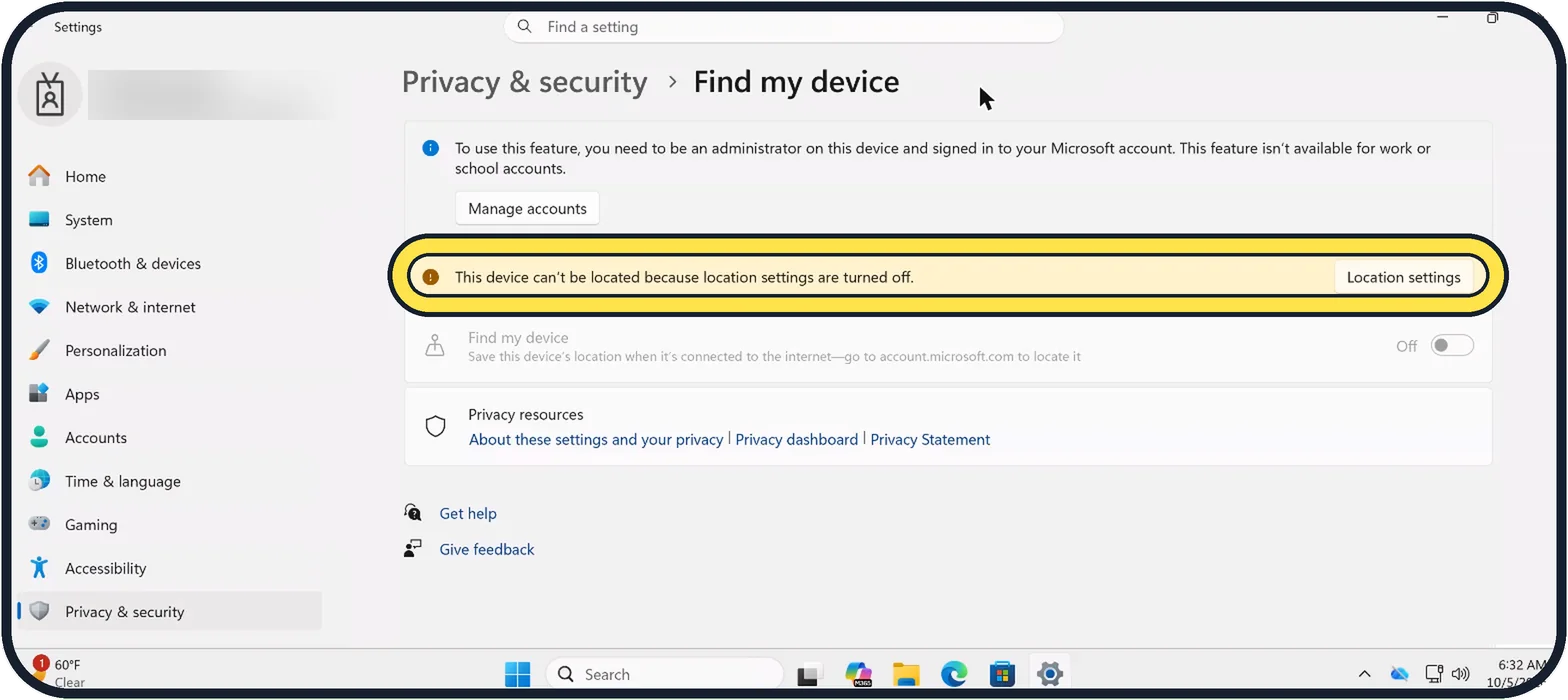Click the Find my device location icon
This screenshot has width=1568, height=700.
435,346
